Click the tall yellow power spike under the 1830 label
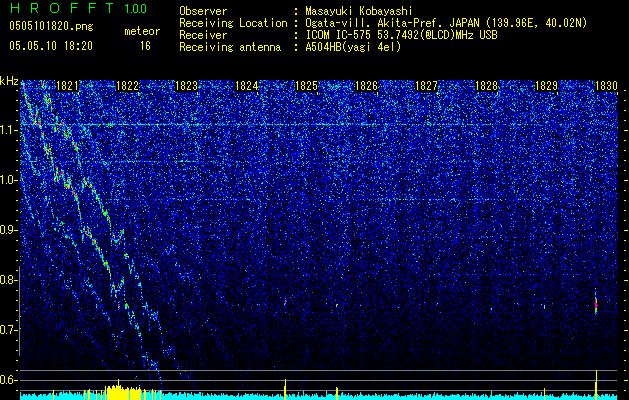The height and width of the screenshot is (400, 629). point(597,385)
